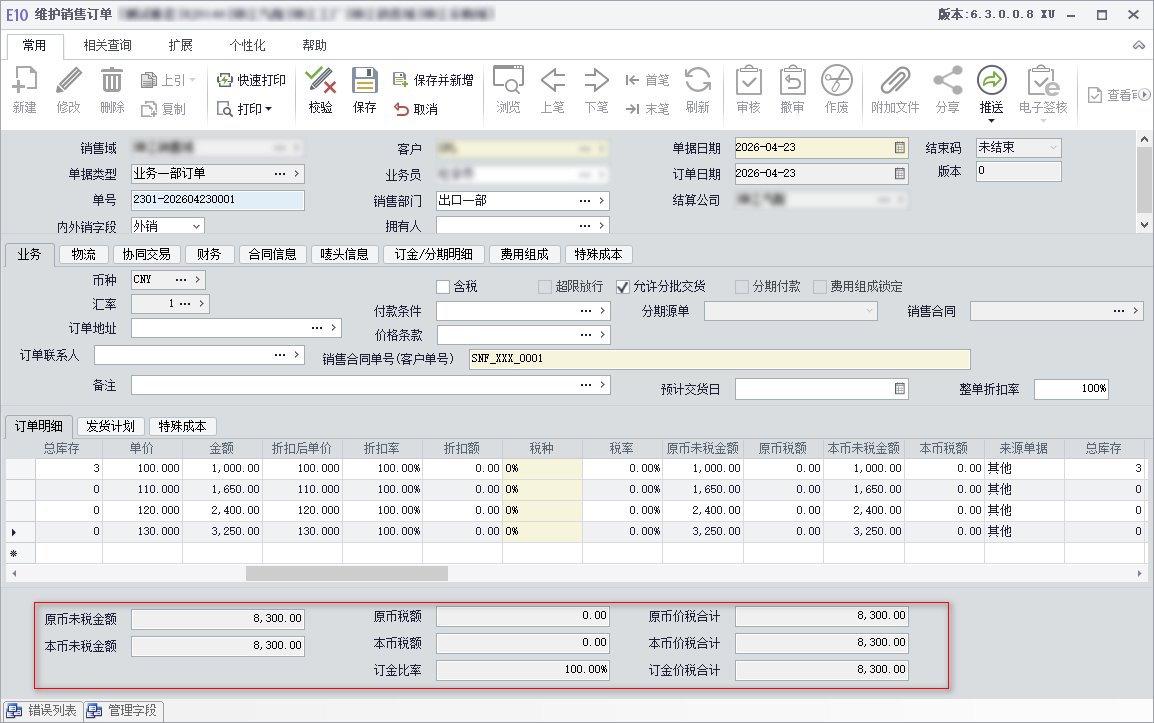Open the 相关查询 ribbon tab
Screen dimensions: 1154x723
pos(107,46)
